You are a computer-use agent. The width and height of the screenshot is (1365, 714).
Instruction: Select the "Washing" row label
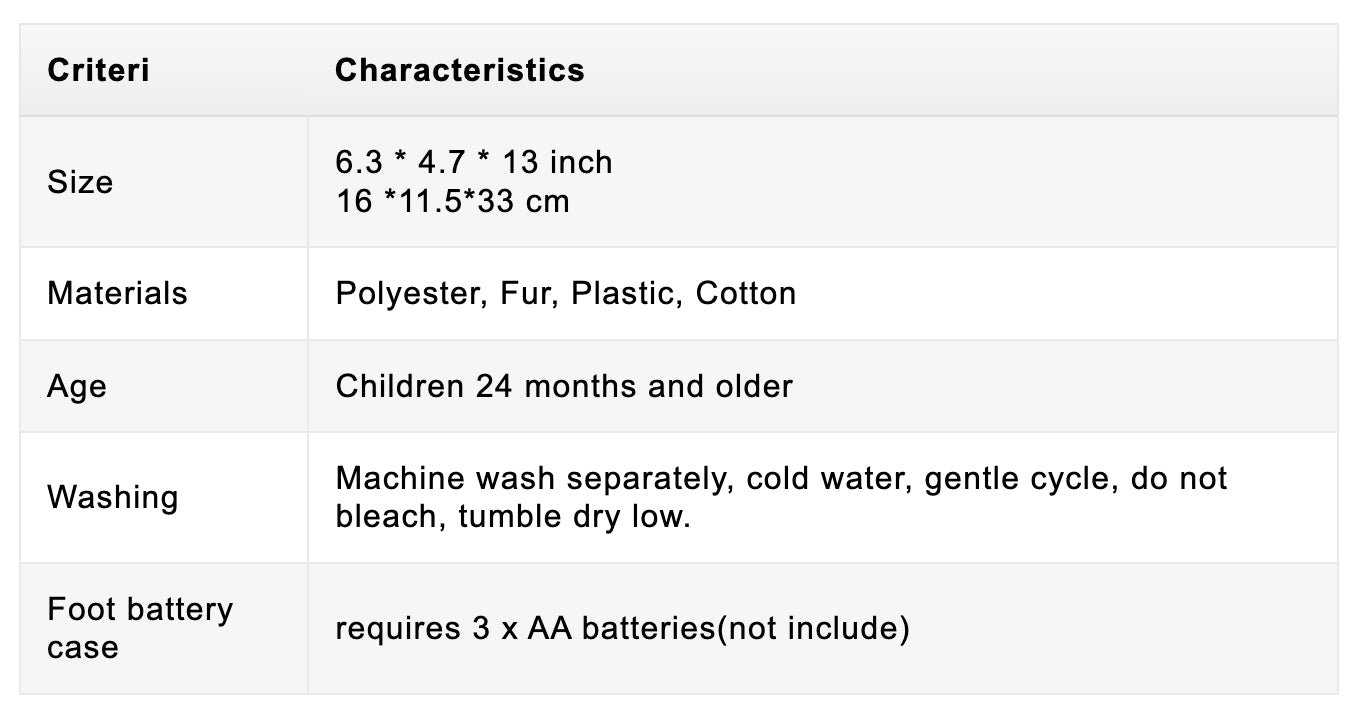point(112,497)
